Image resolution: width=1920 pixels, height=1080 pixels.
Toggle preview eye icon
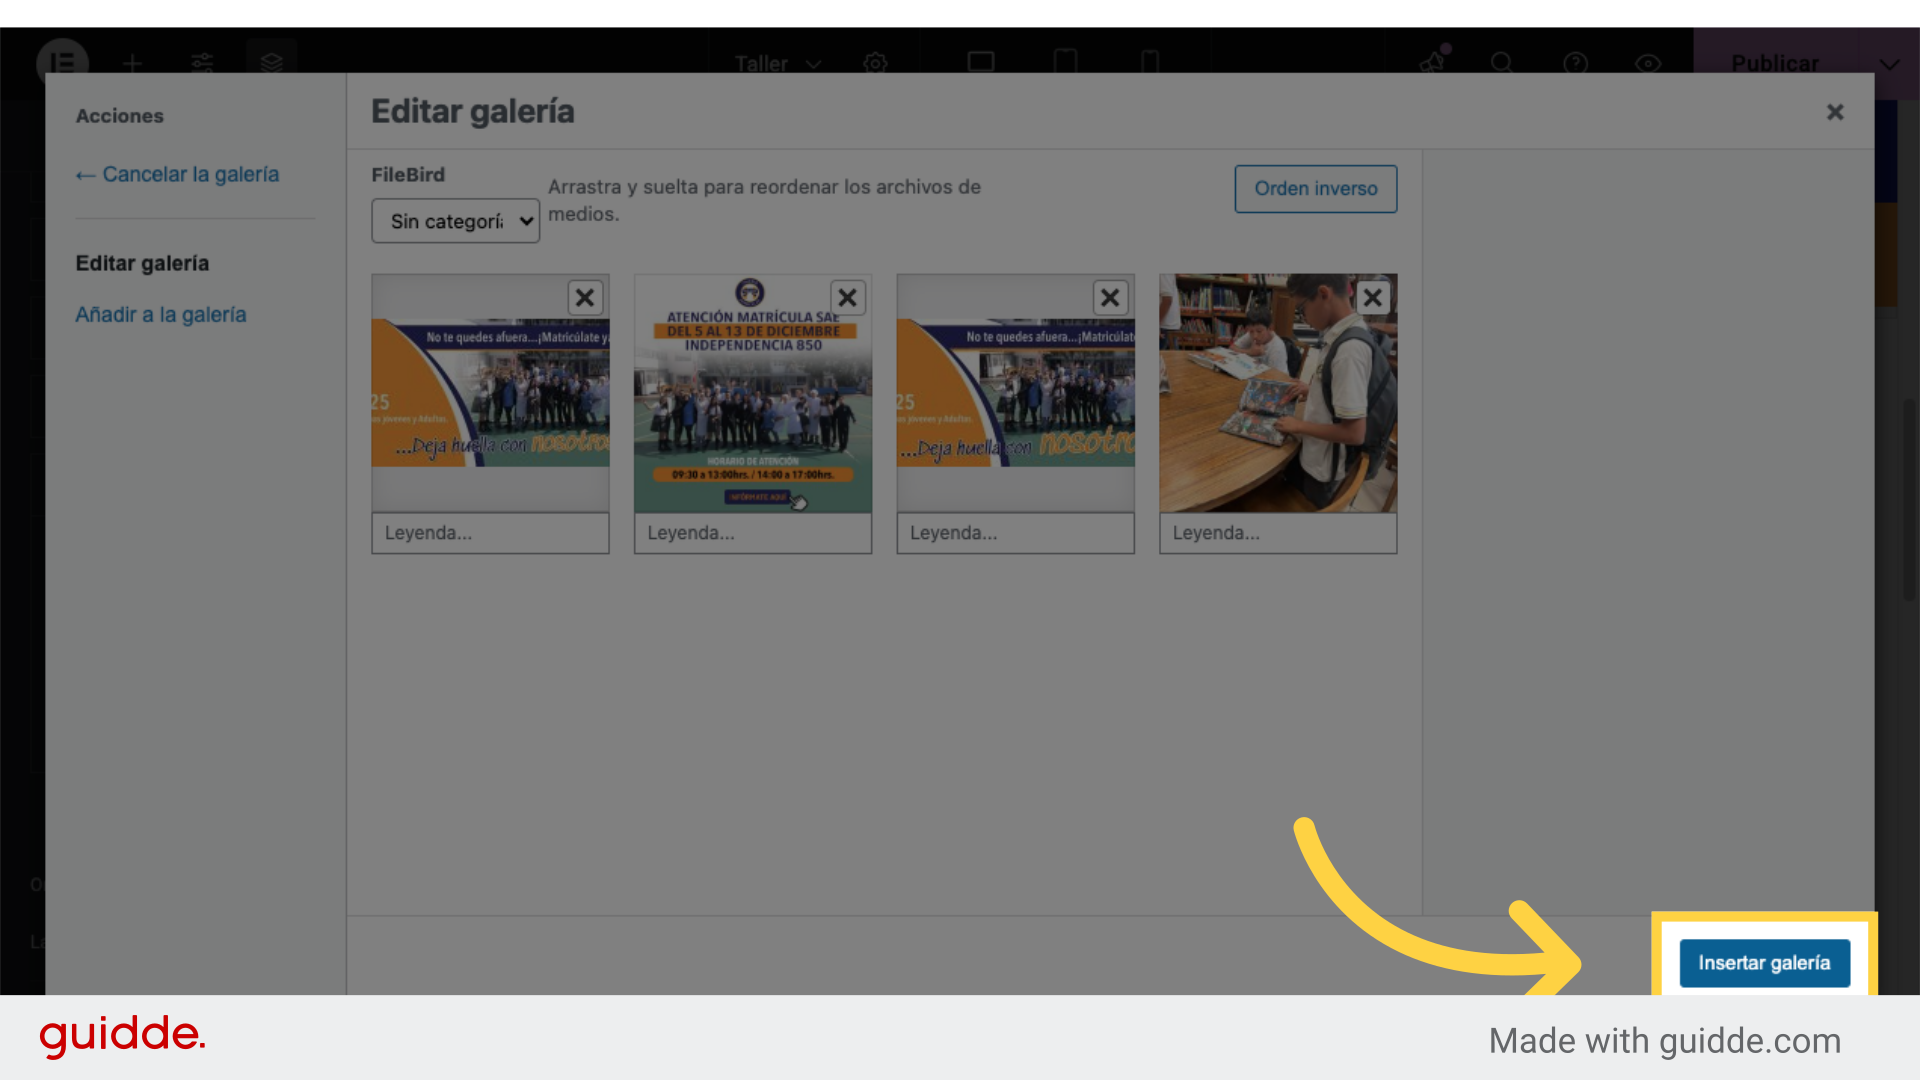(1648, 63)
